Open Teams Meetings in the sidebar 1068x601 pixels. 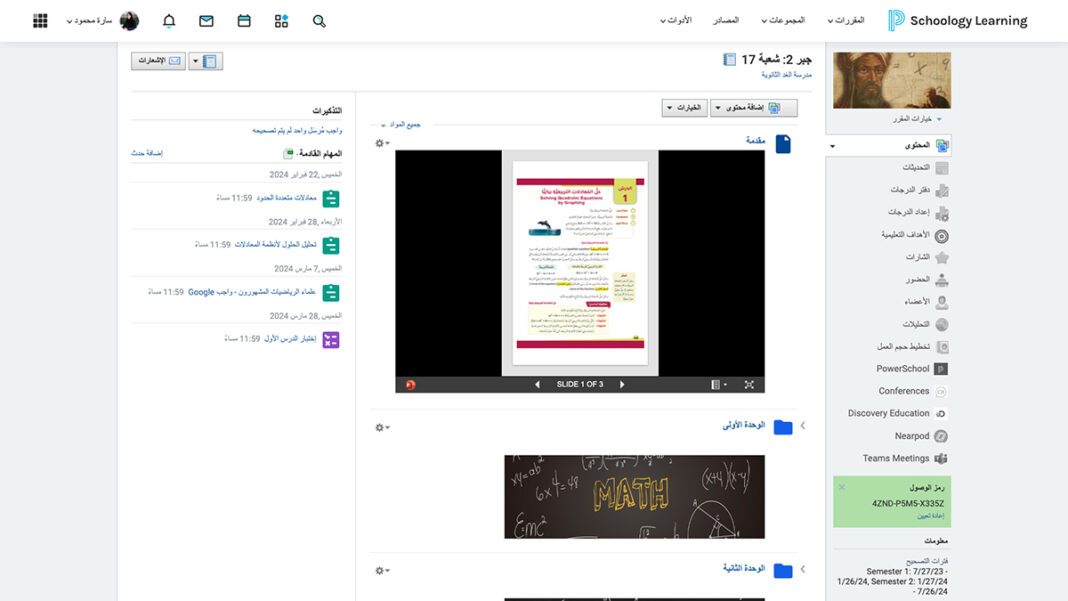click(899, 458)
